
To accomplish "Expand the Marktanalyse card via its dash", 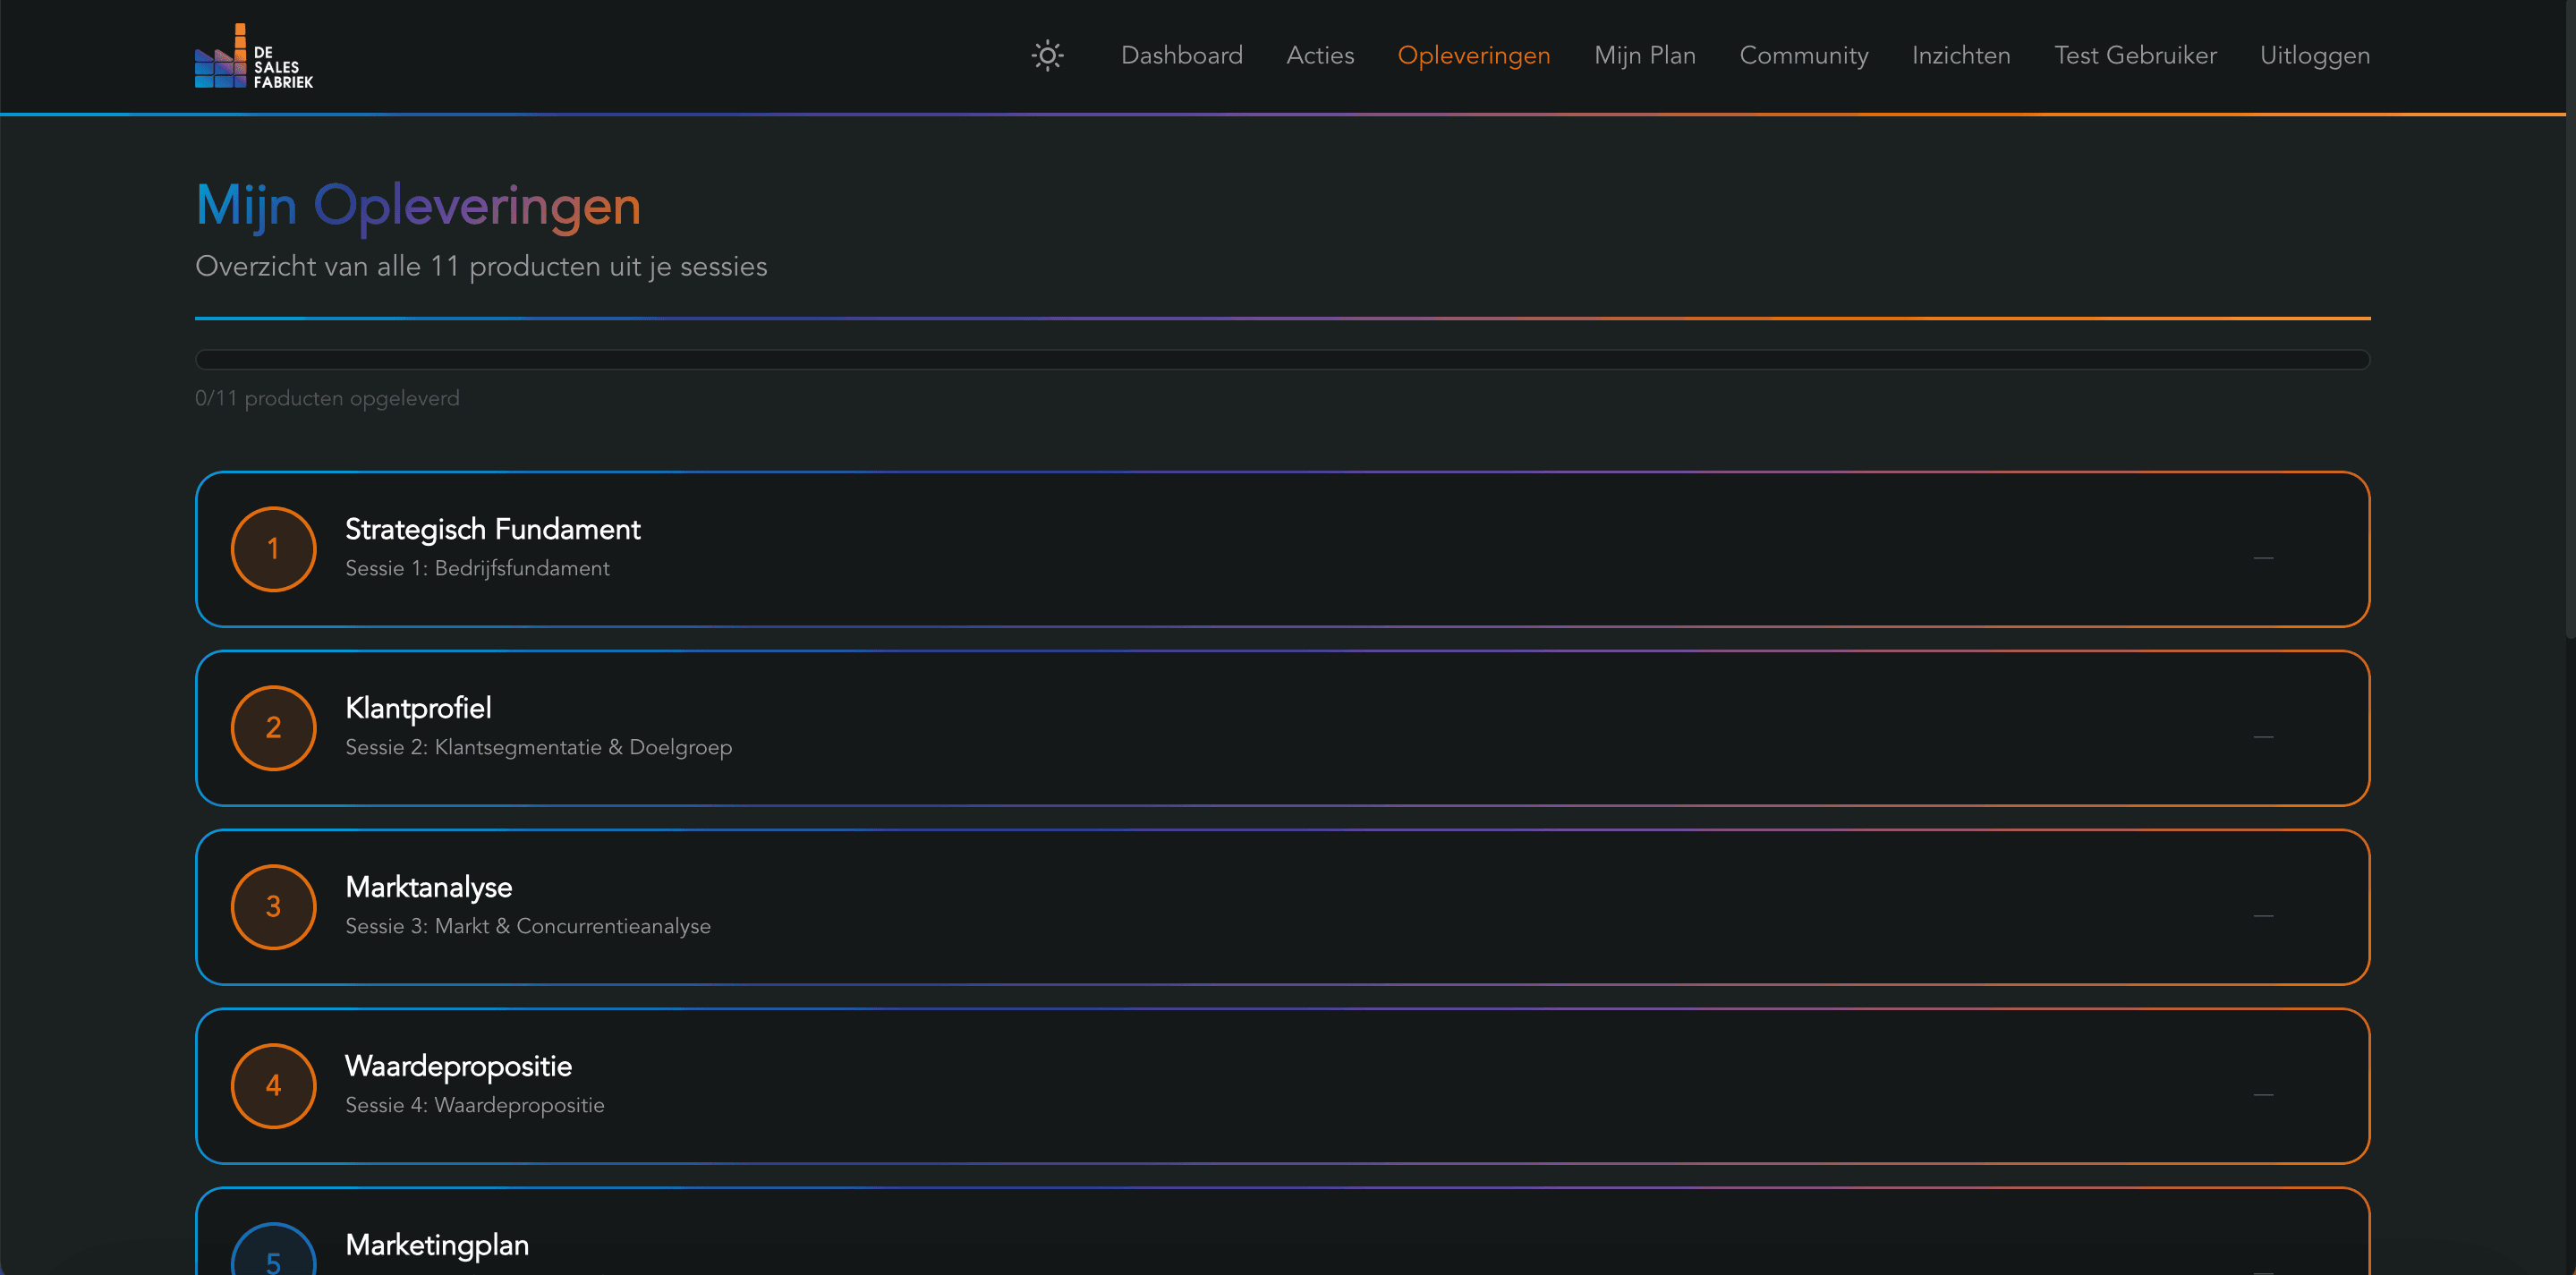I will [x=2263, y=916].
